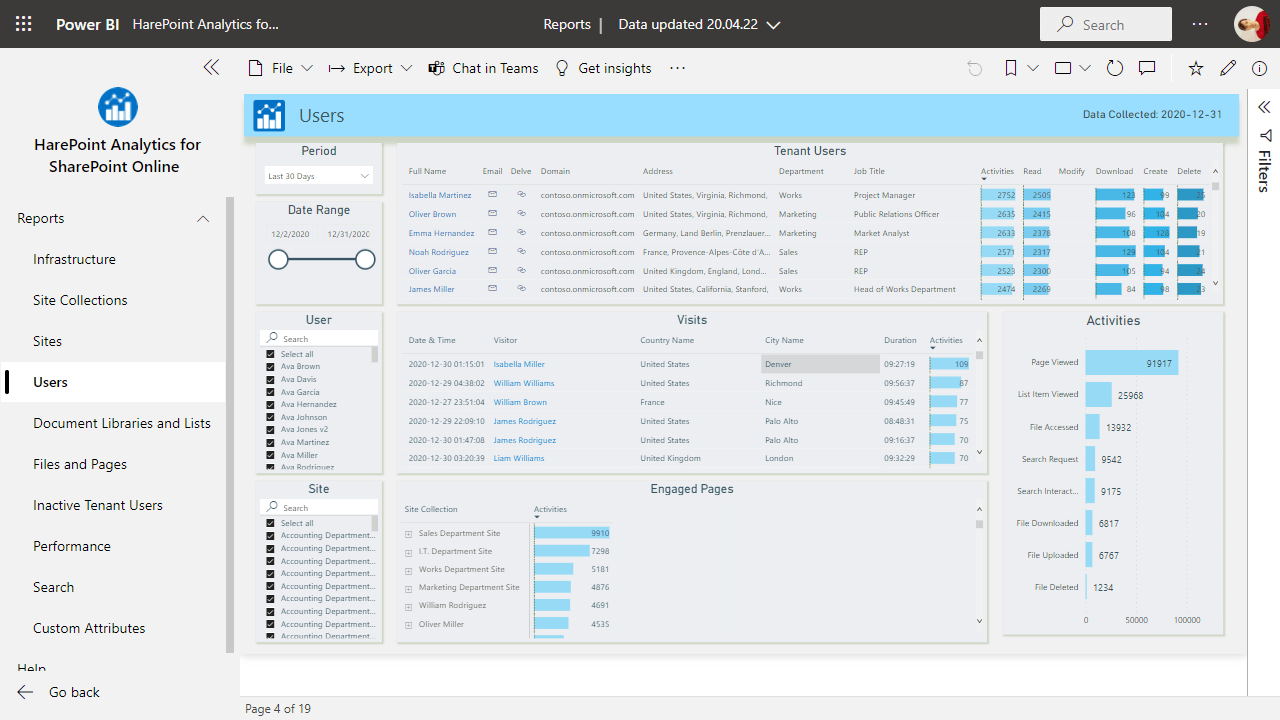Open Emma Hernandez user link

441,233
